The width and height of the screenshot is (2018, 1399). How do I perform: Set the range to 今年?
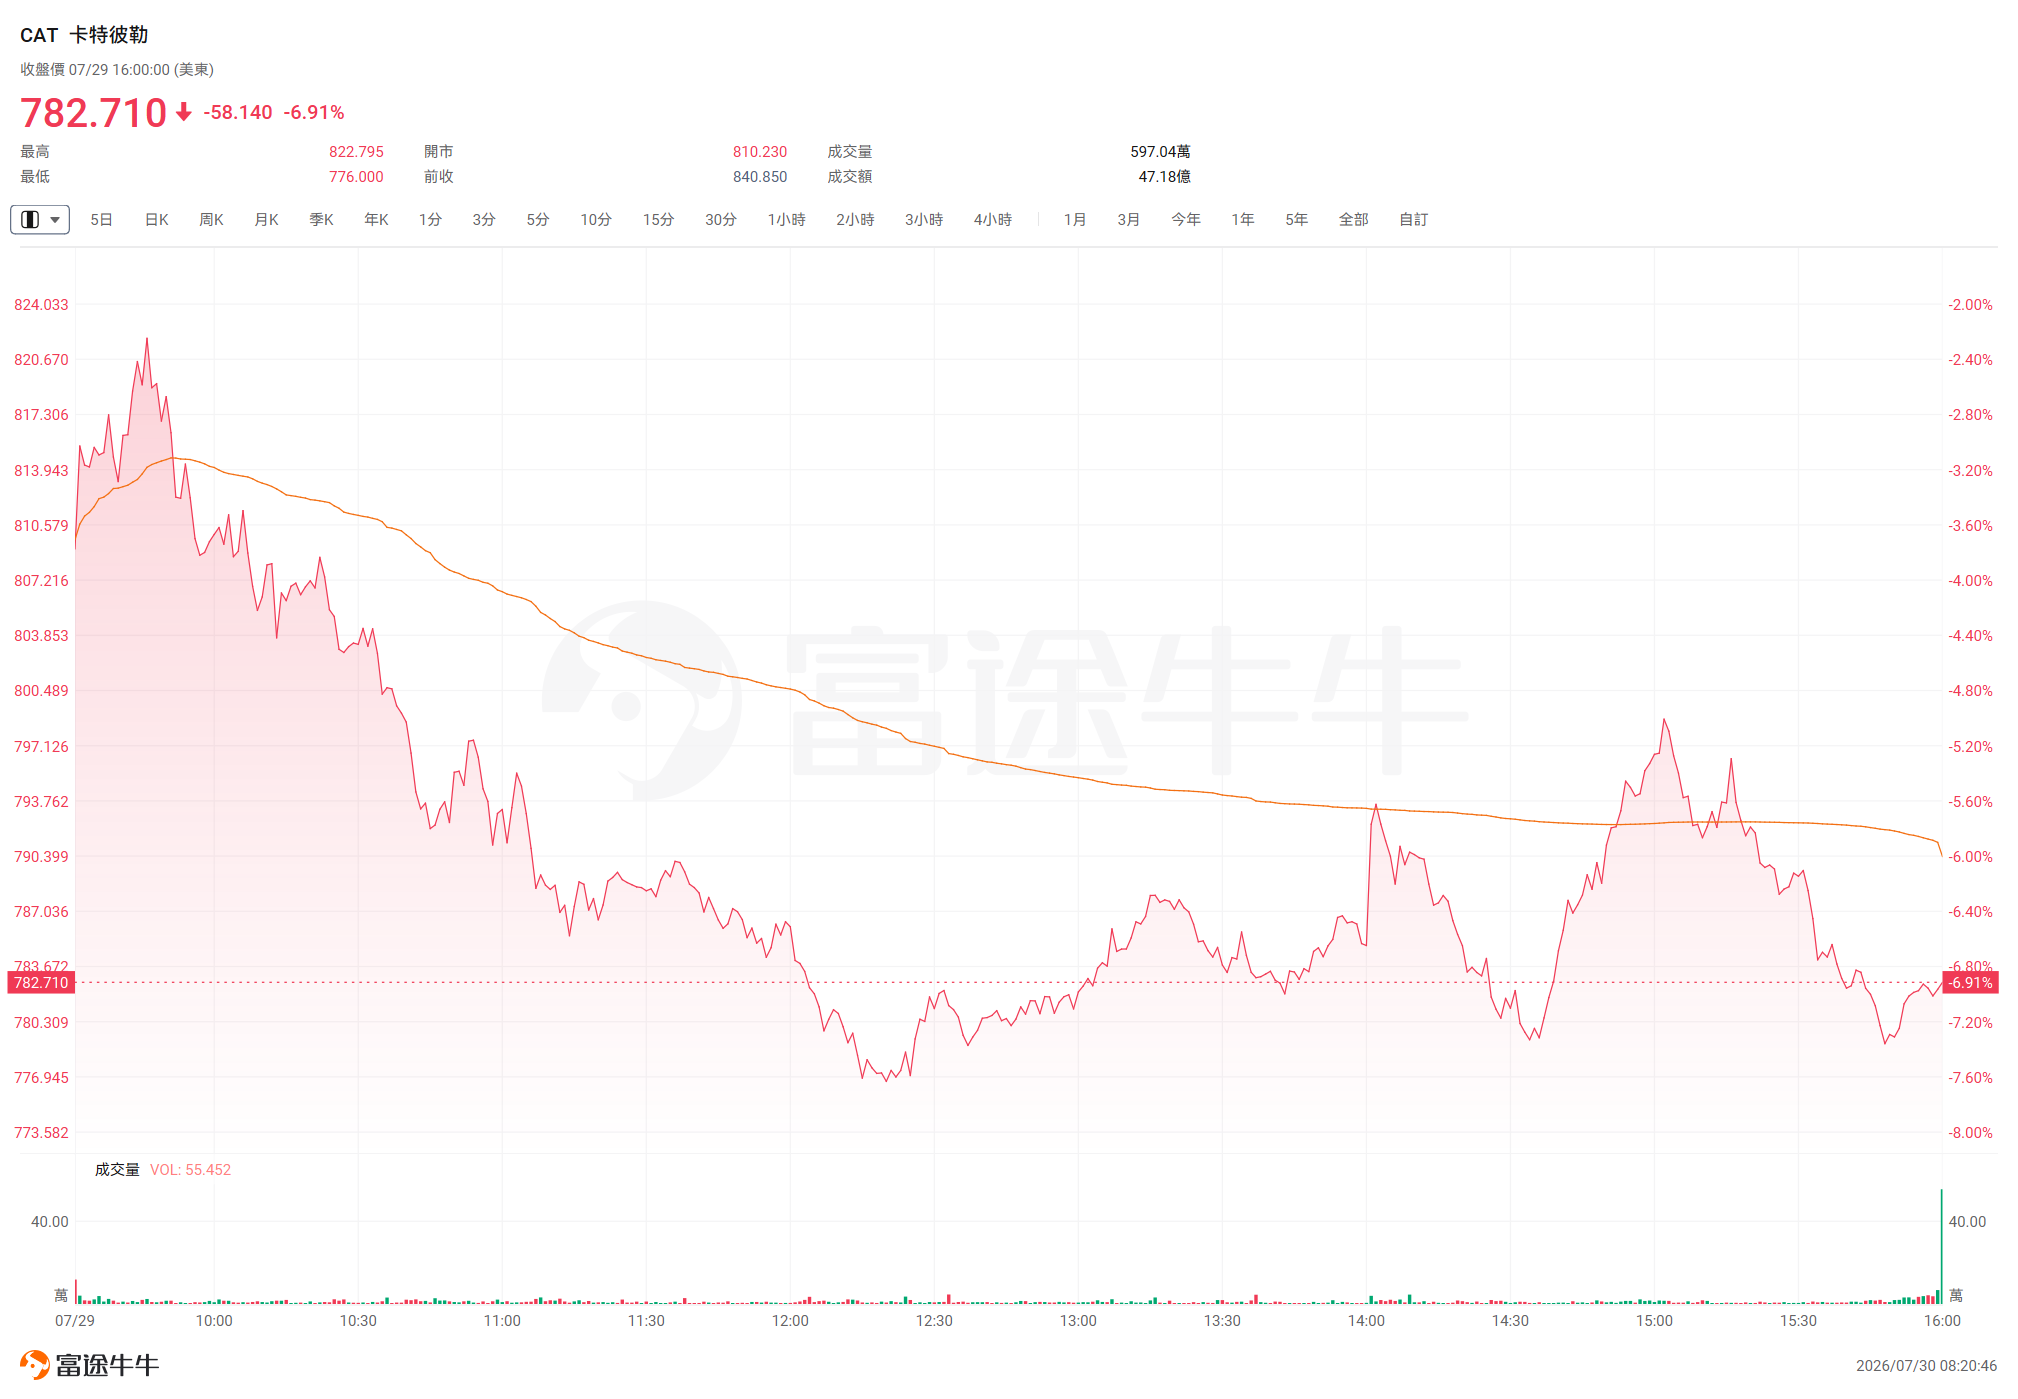tap(1186, 219)
